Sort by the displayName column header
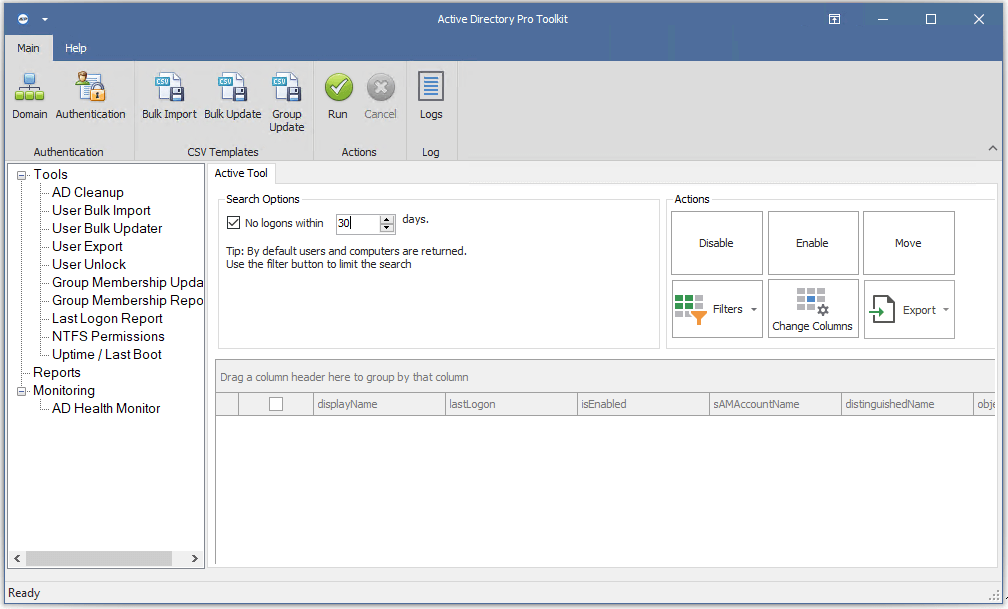 point(379,404)
